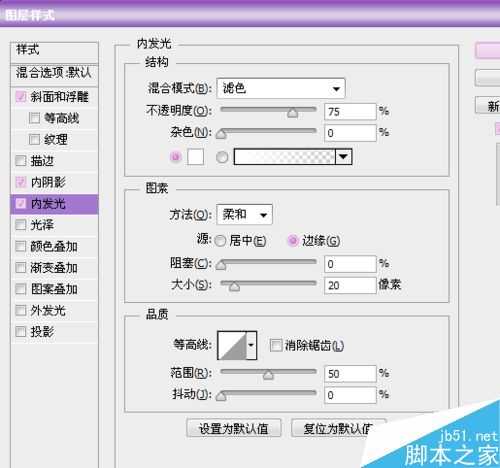Click the 不透明度 slider handle
The height and width of the screenshot is (468, 500).
(292, 113)
